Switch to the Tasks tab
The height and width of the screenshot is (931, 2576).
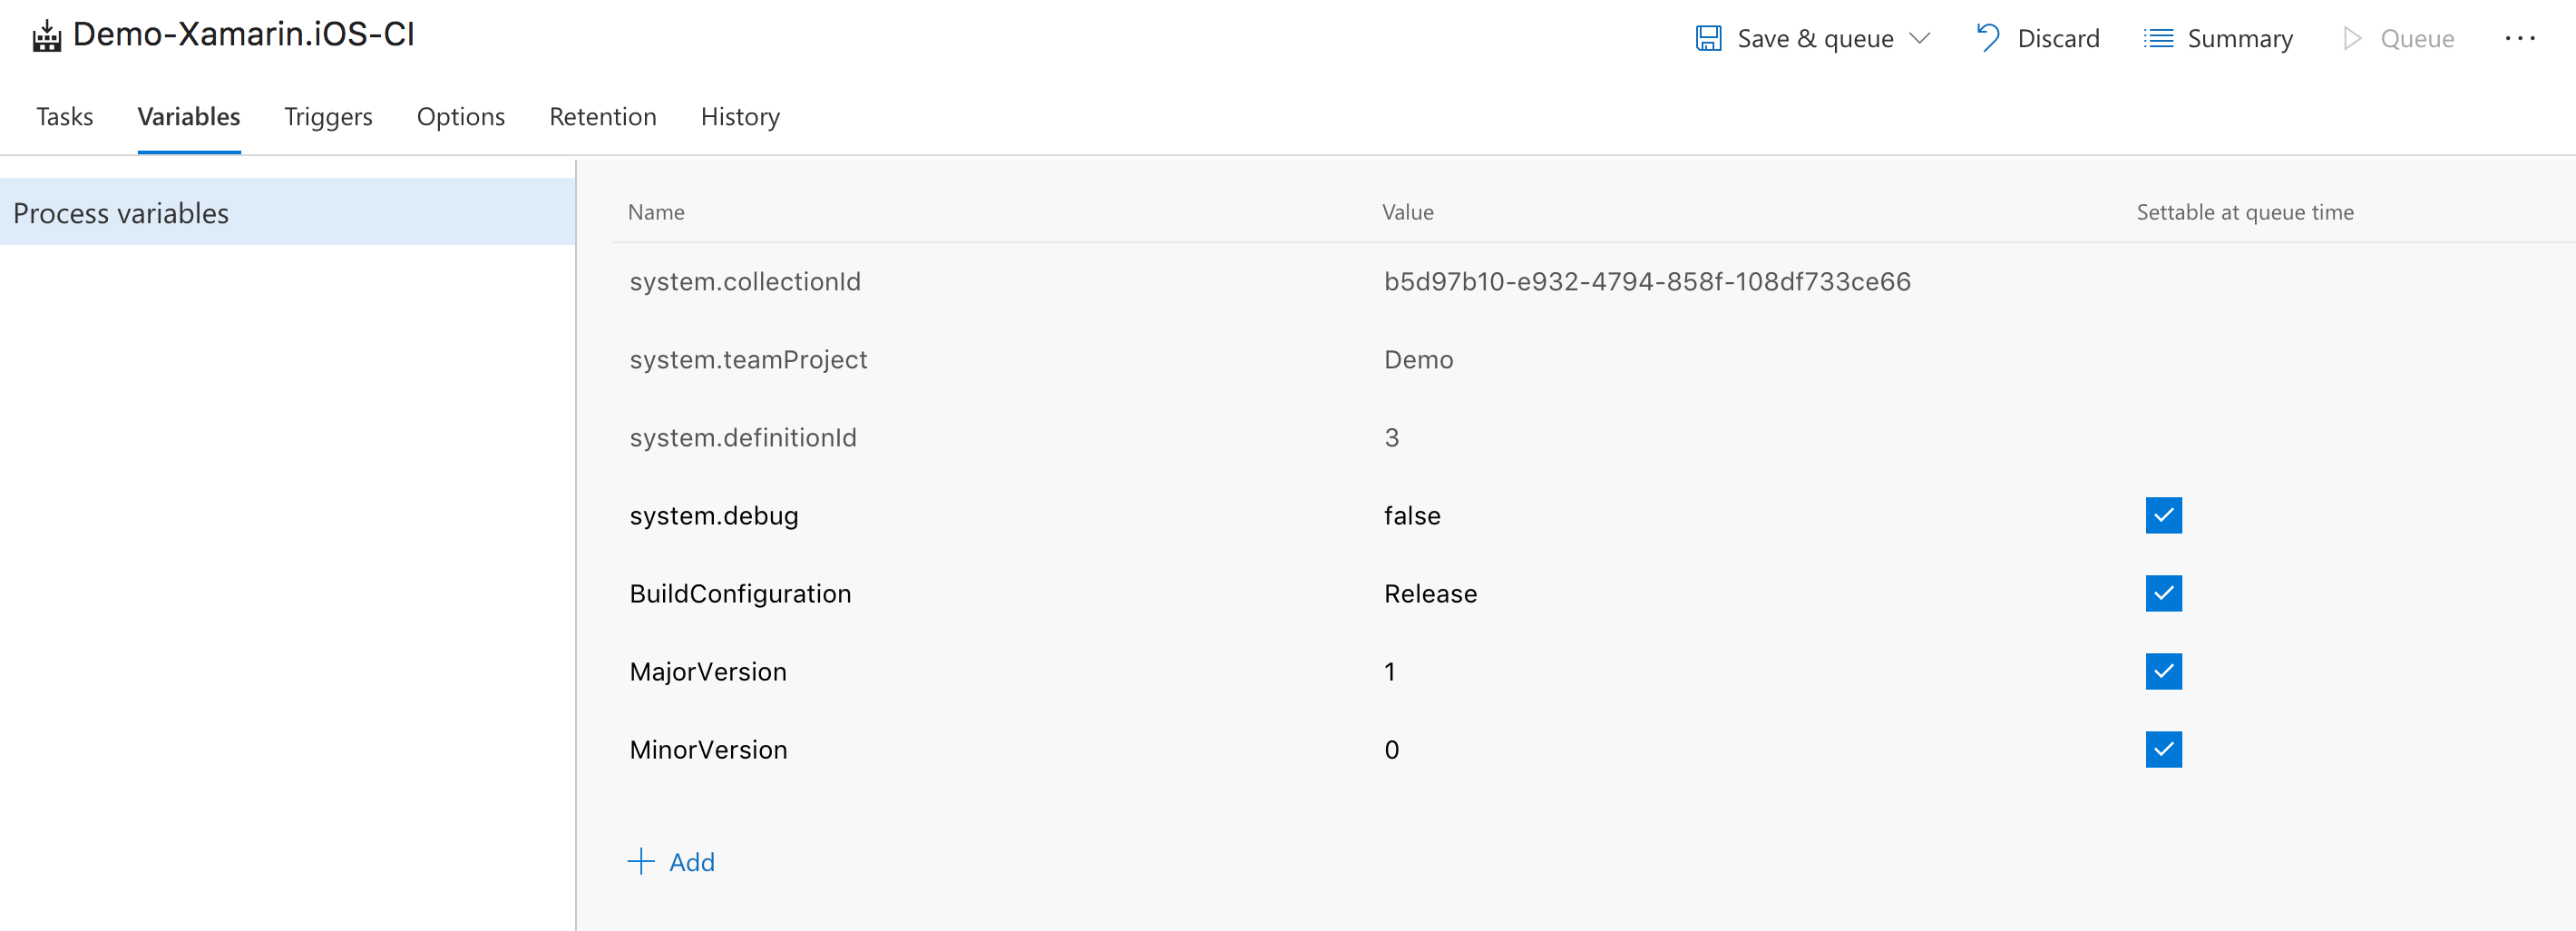point(65,117)
